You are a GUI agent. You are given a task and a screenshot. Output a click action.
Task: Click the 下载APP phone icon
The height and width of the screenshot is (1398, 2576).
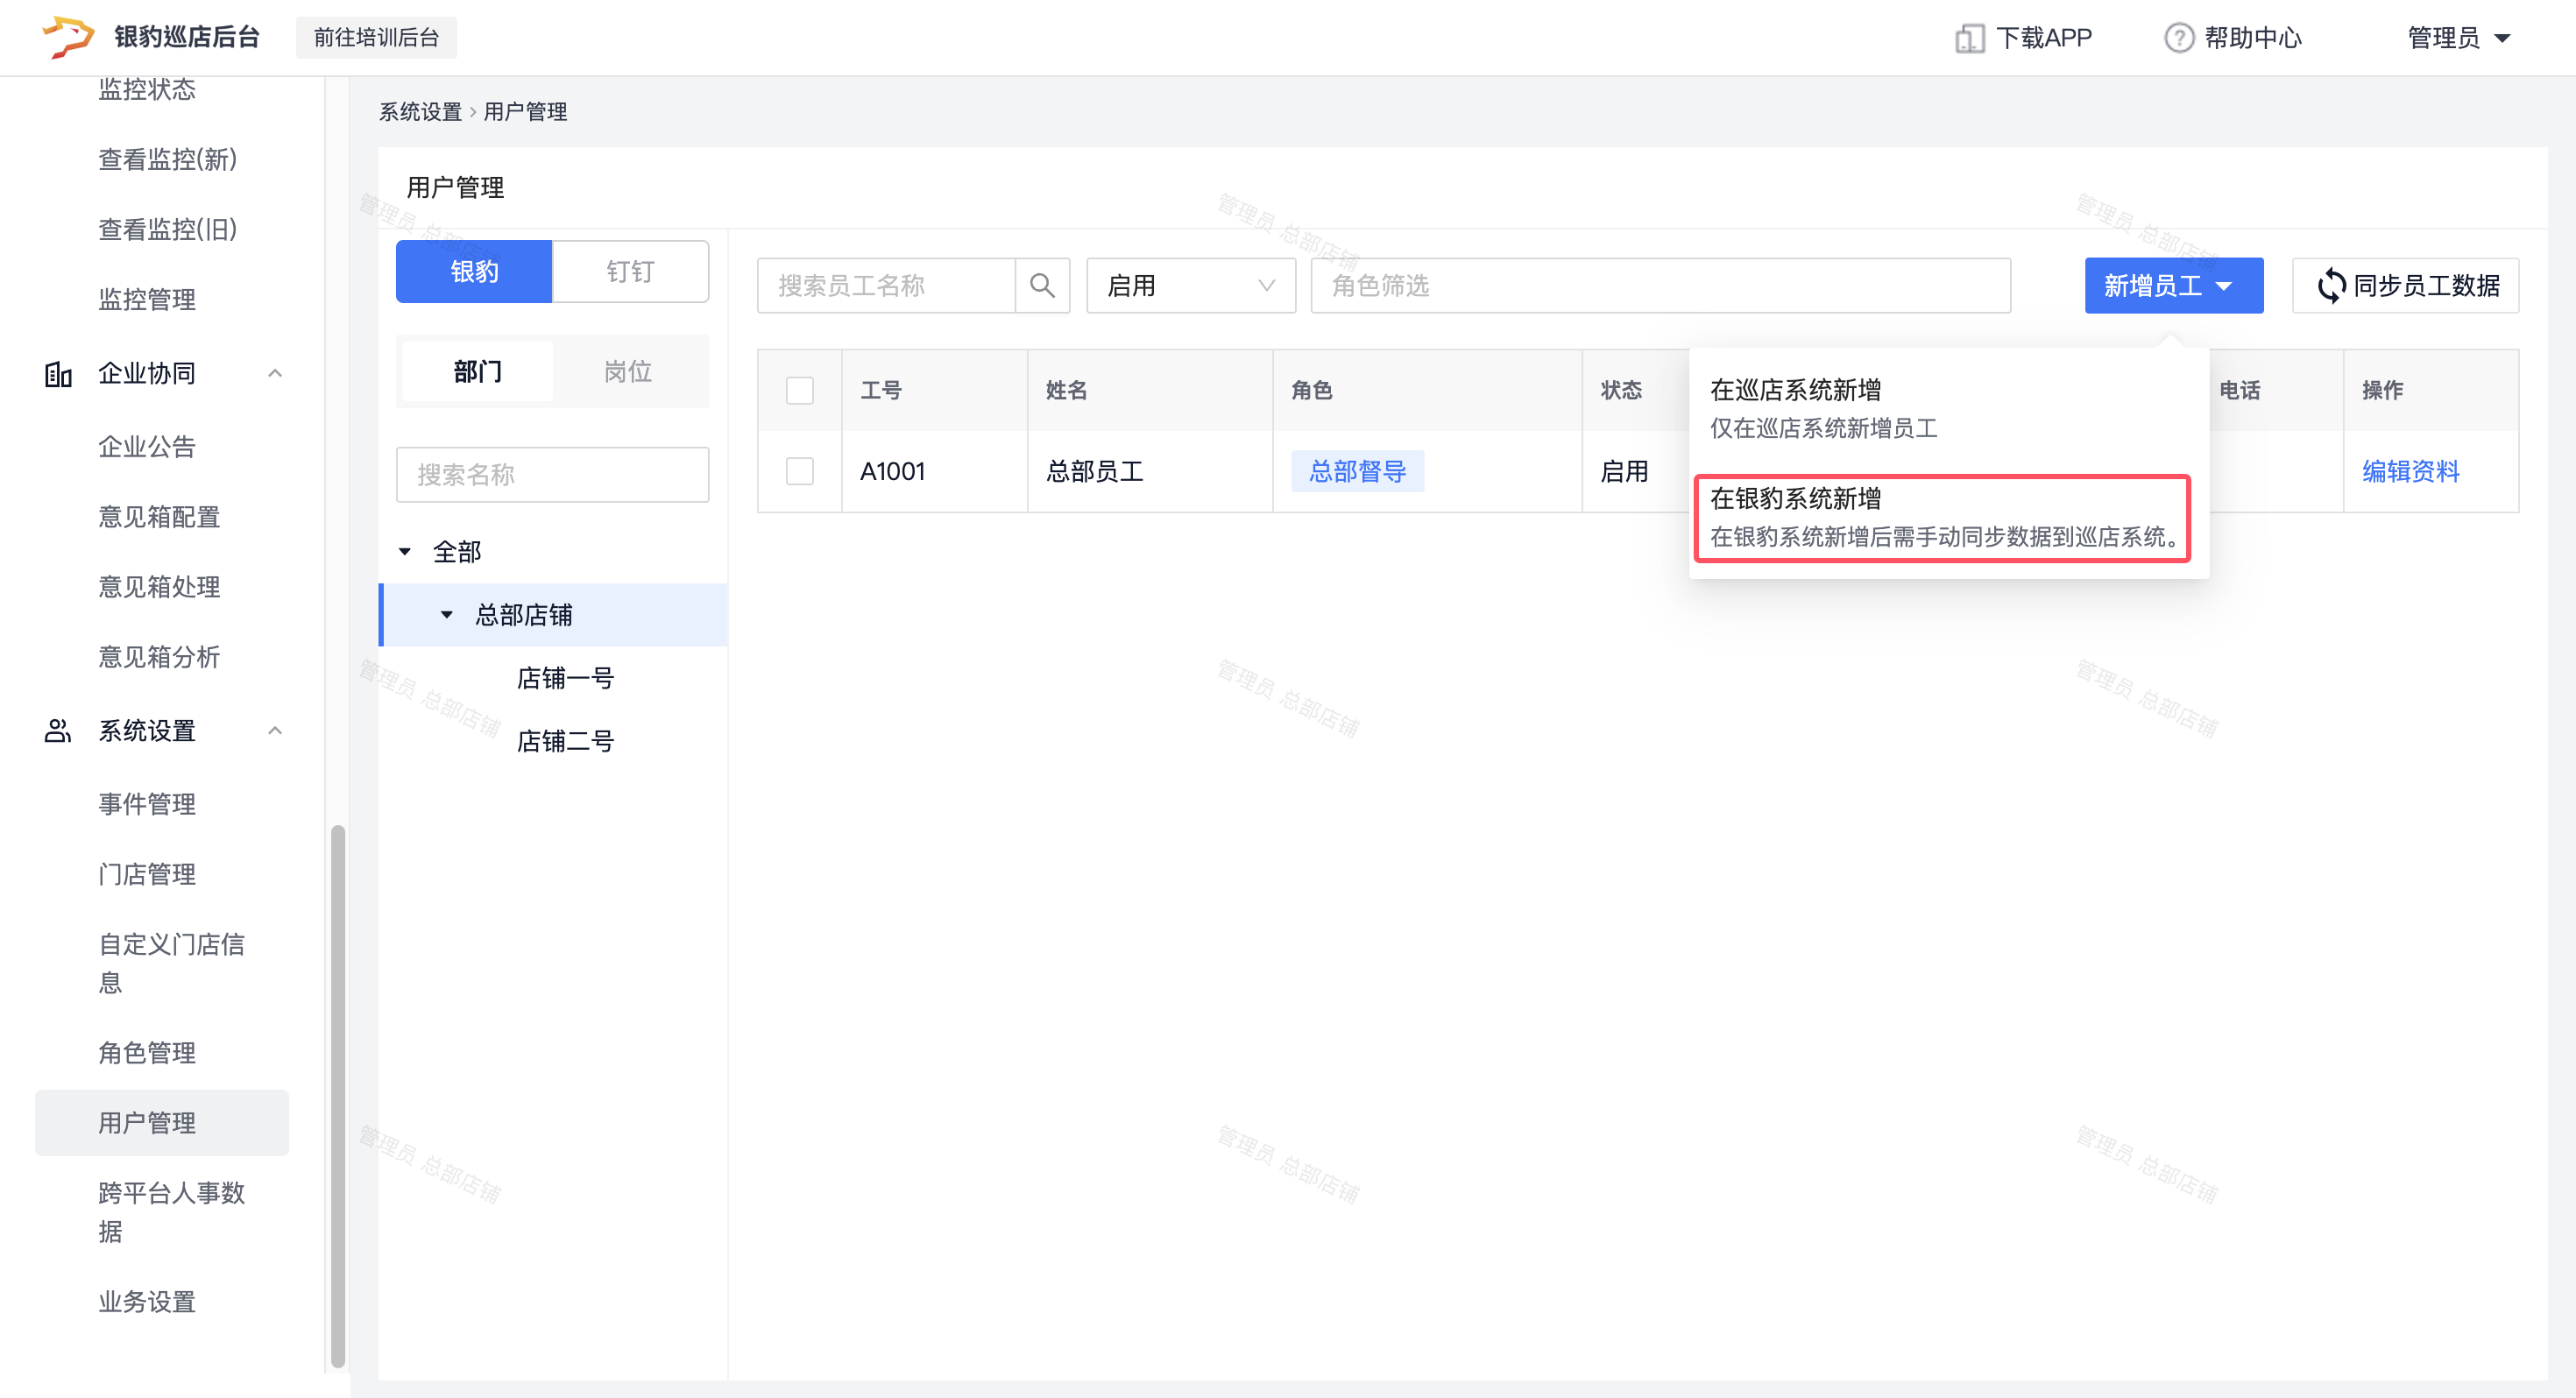pyautogui.click(x=1968, y=38)
